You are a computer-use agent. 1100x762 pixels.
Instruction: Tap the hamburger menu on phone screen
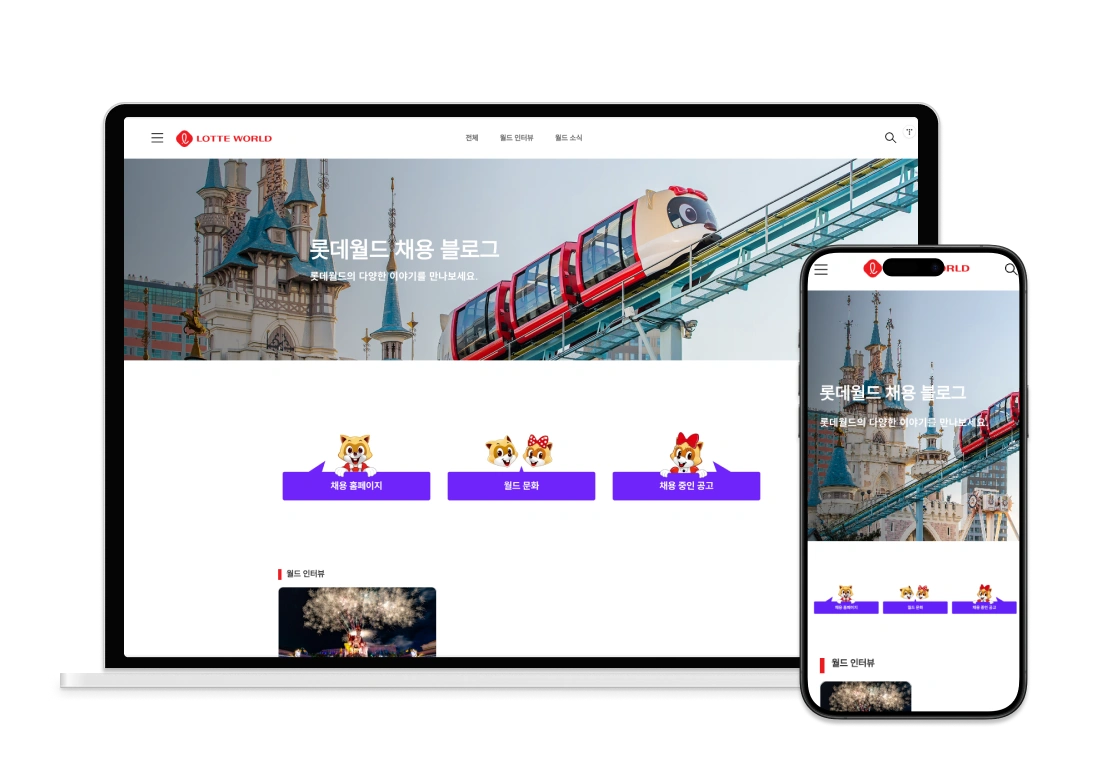(821, 270)
